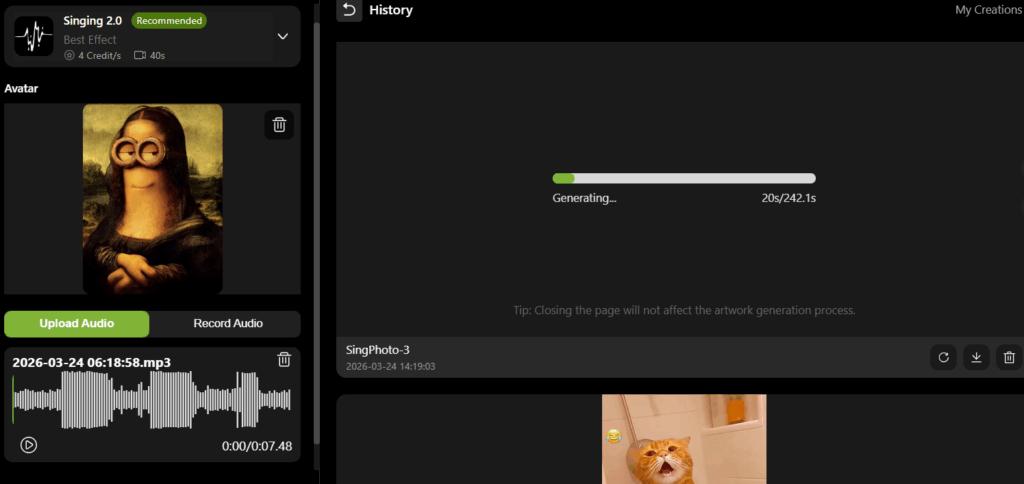The width and height of the screenshot is (1024, 484).
Task: Expand the Singing 2.0 model dropdown chevron
Action: 283,36
